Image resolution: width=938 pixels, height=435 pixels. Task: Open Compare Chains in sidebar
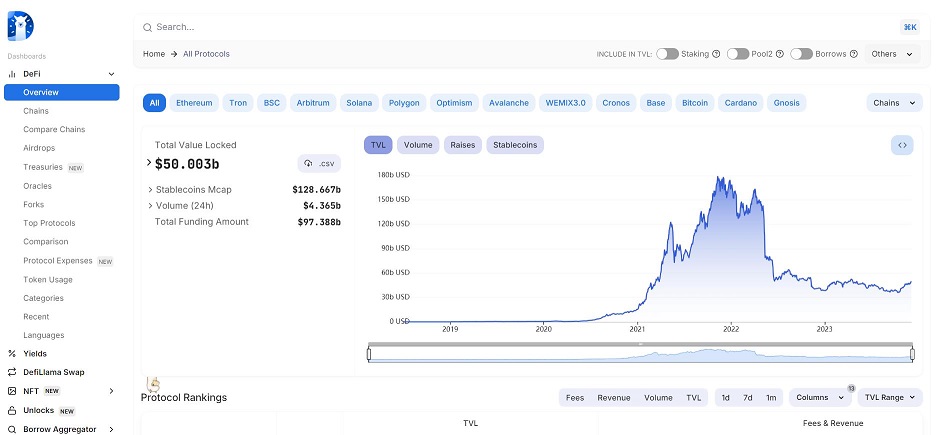pyautogui.click(x=54, y=129)
